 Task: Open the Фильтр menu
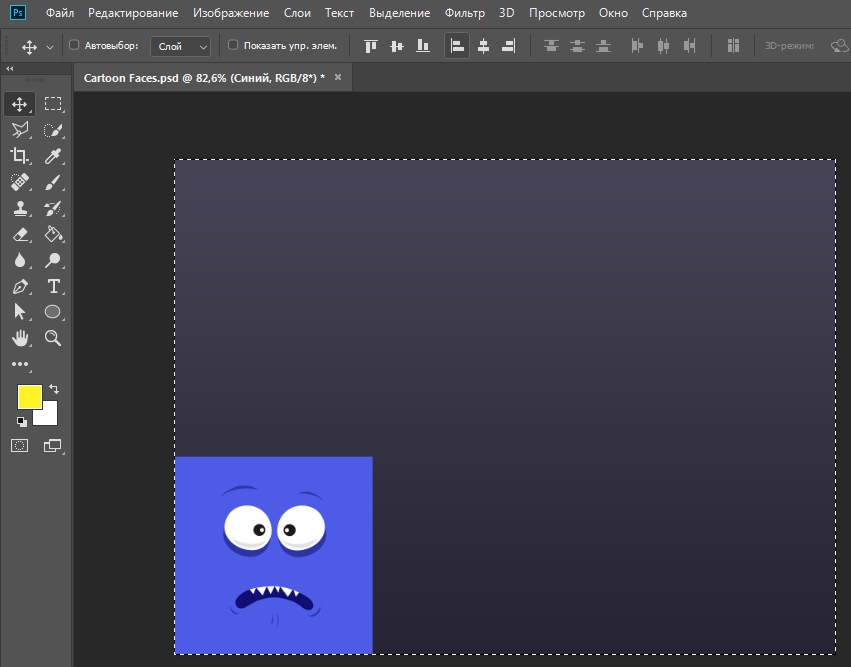click(x=464, y=13)
